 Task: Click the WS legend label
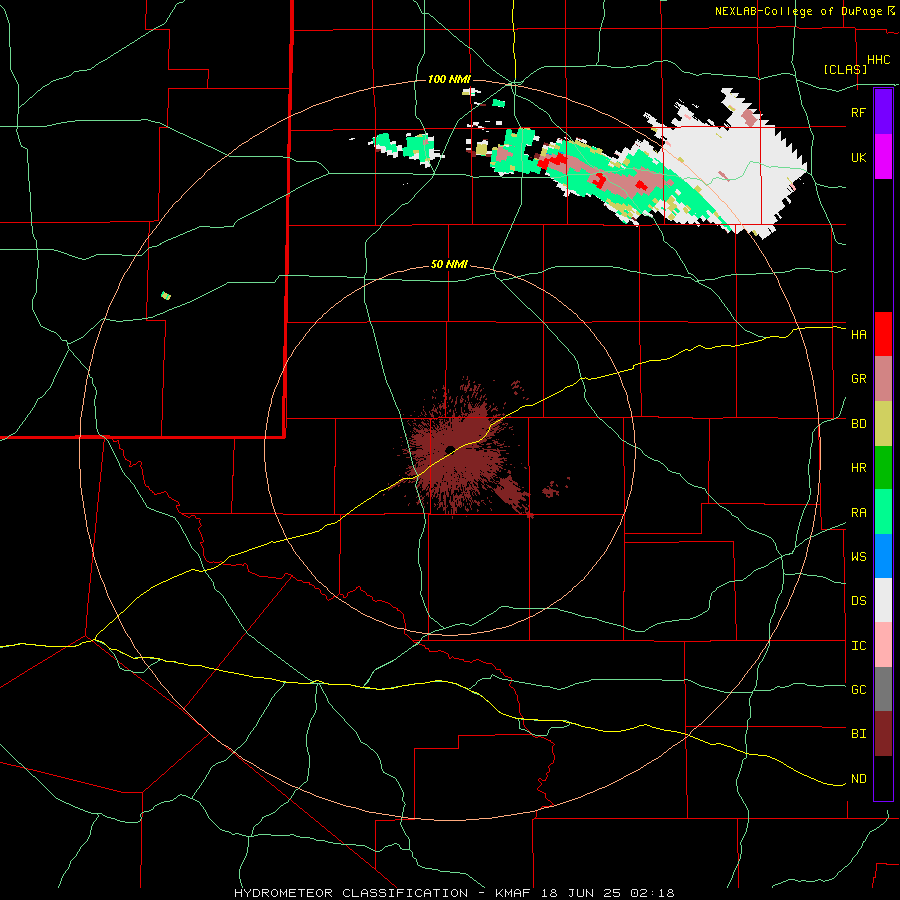pos(858,557)
